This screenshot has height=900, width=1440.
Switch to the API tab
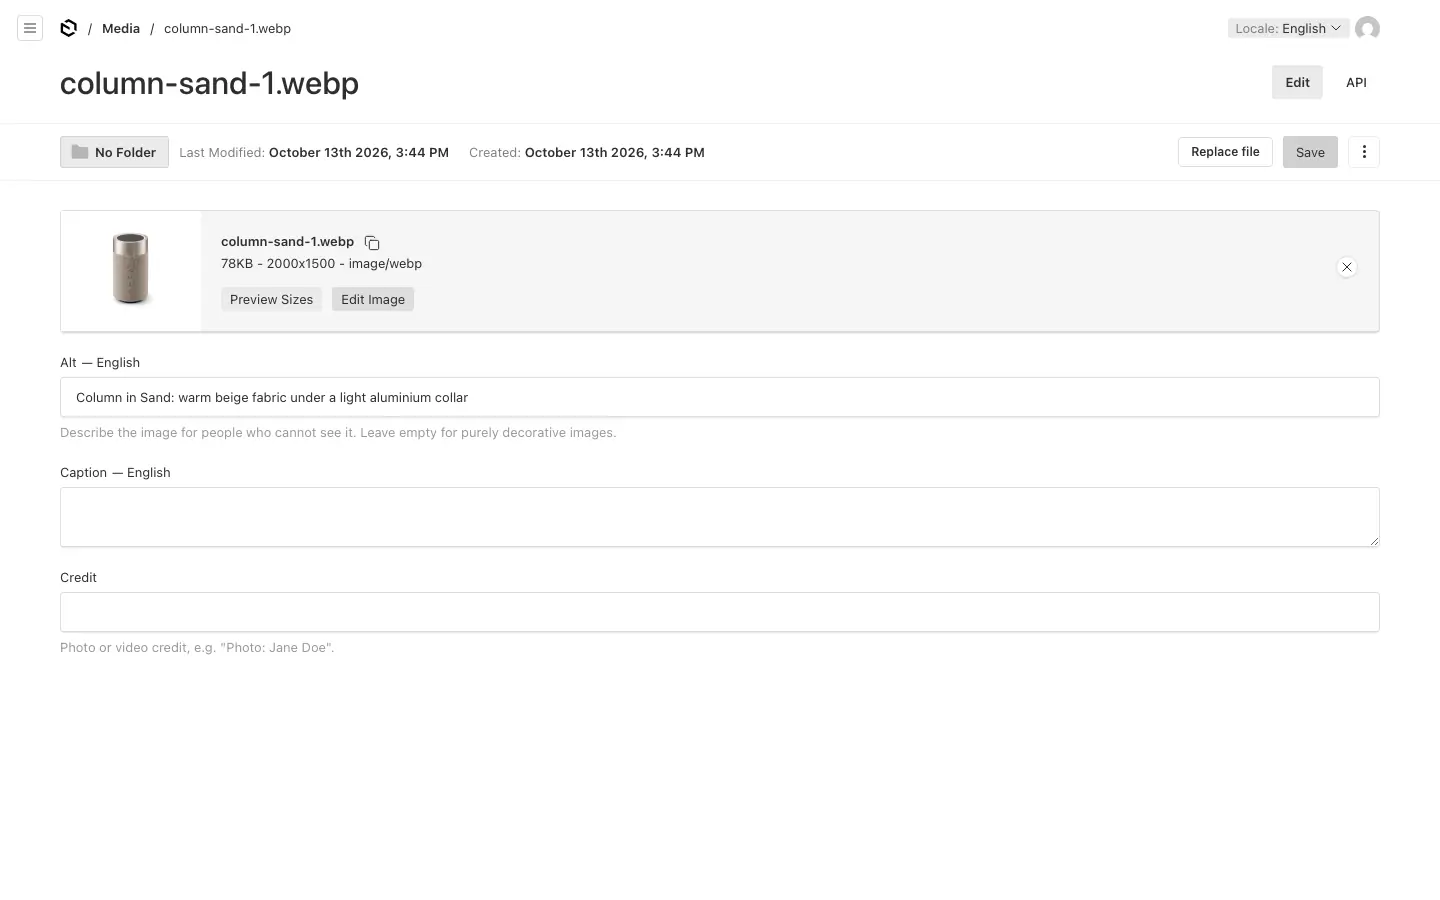(1356, 83)
